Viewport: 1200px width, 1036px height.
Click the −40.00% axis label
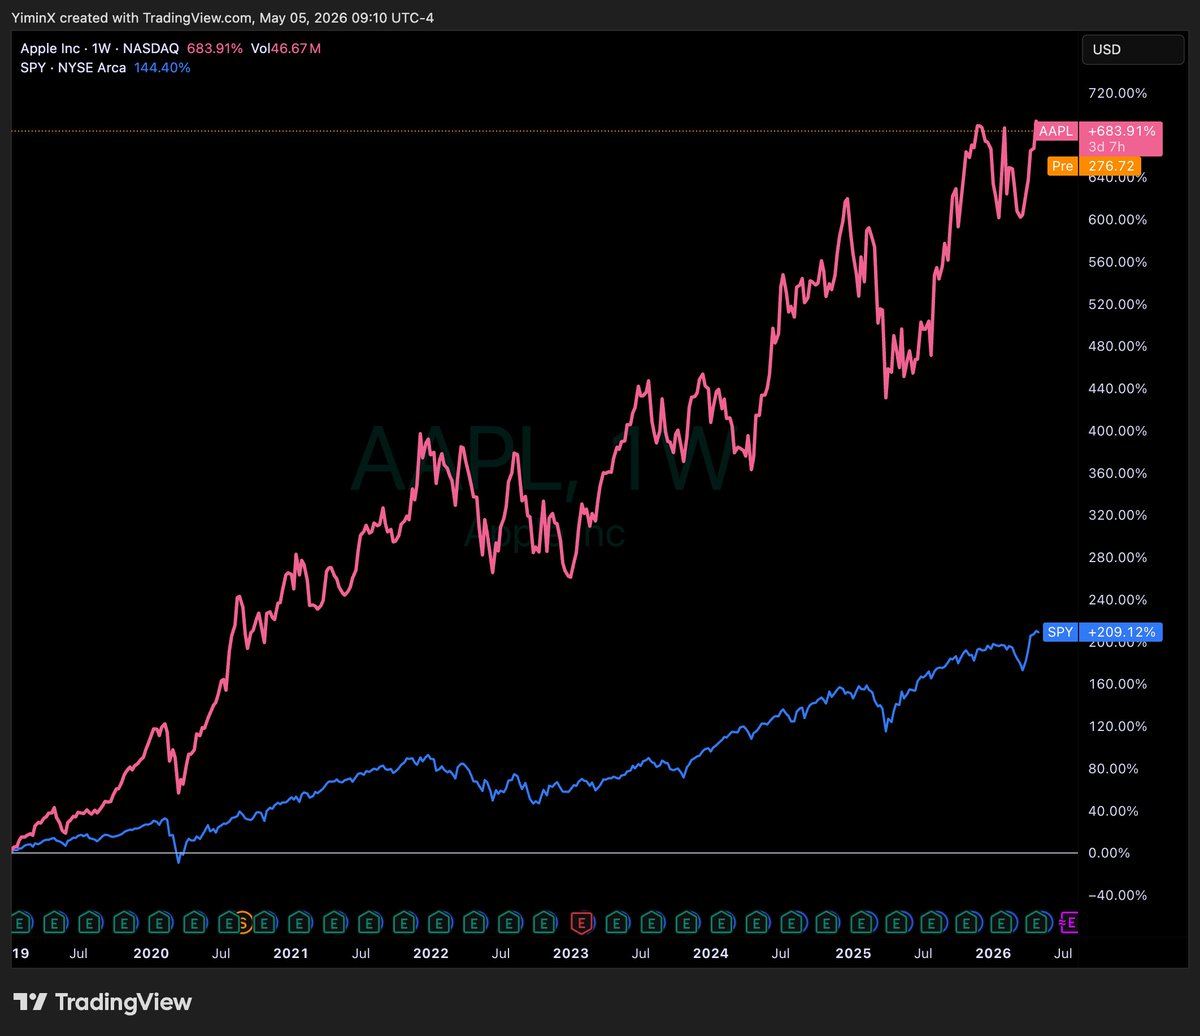coord(1116,895)
